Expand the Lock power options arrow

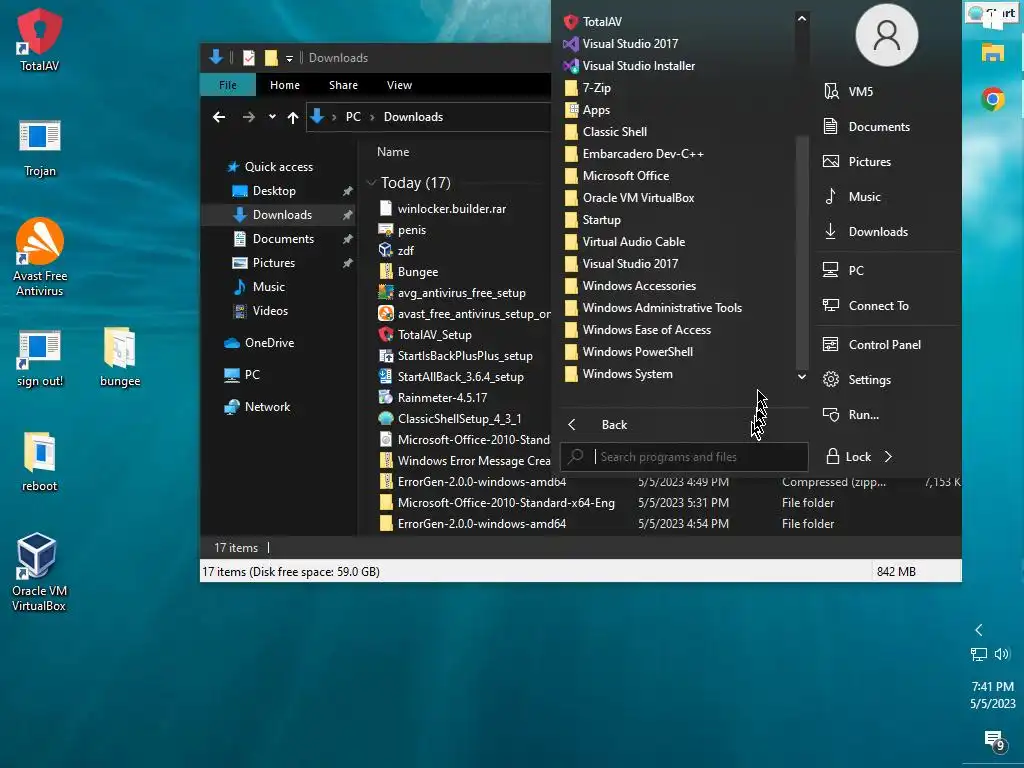[888, 456]
